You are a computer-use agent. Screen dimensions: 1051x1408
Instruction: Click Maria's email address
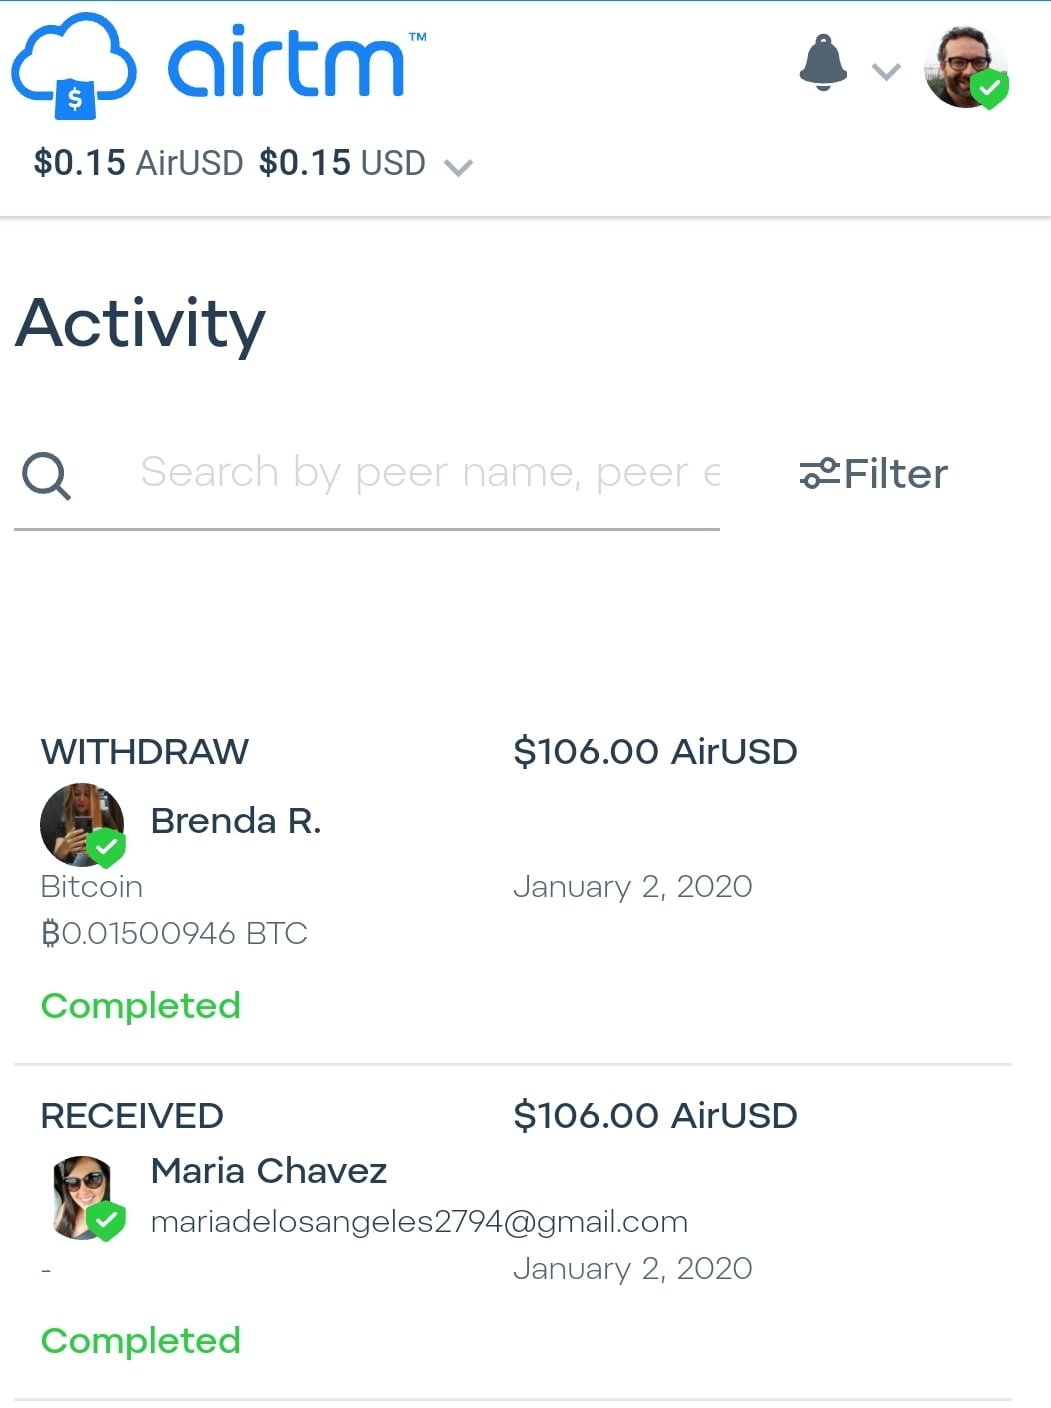tap(419, 1222)
